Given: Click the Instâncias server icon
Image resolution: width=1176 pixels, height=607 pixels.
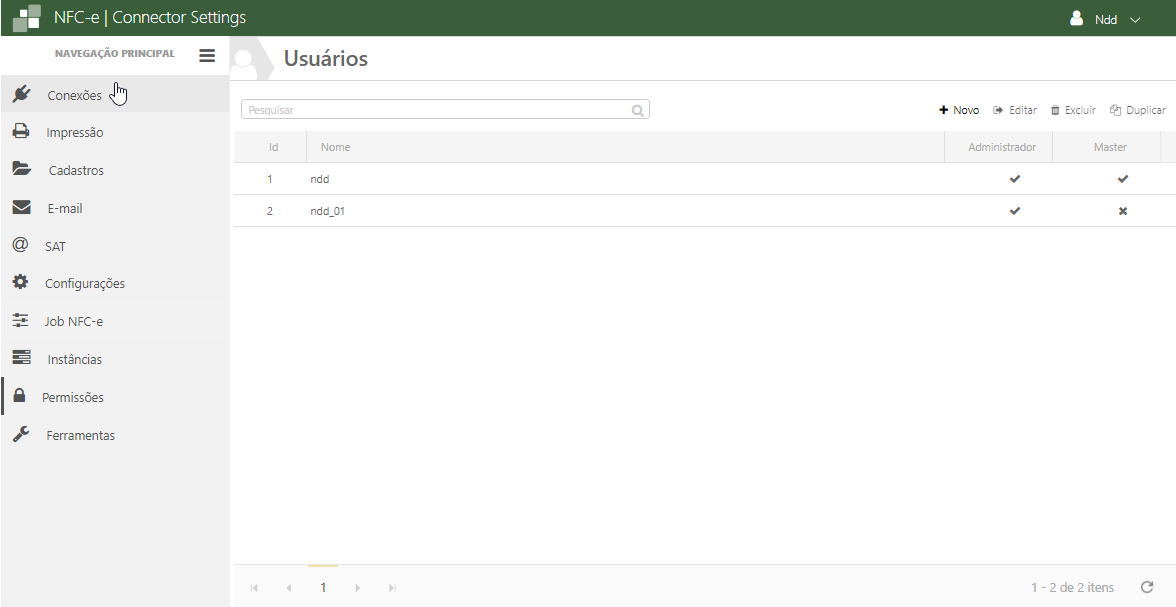Looking at the screenshot, I should point(21,358).
